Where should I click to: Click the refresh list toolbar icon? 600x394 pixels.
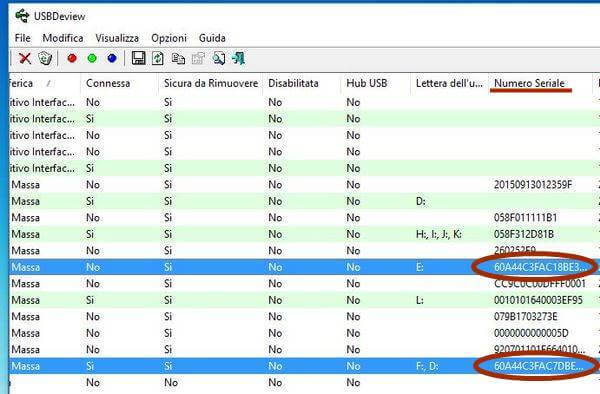pos(158,59)
